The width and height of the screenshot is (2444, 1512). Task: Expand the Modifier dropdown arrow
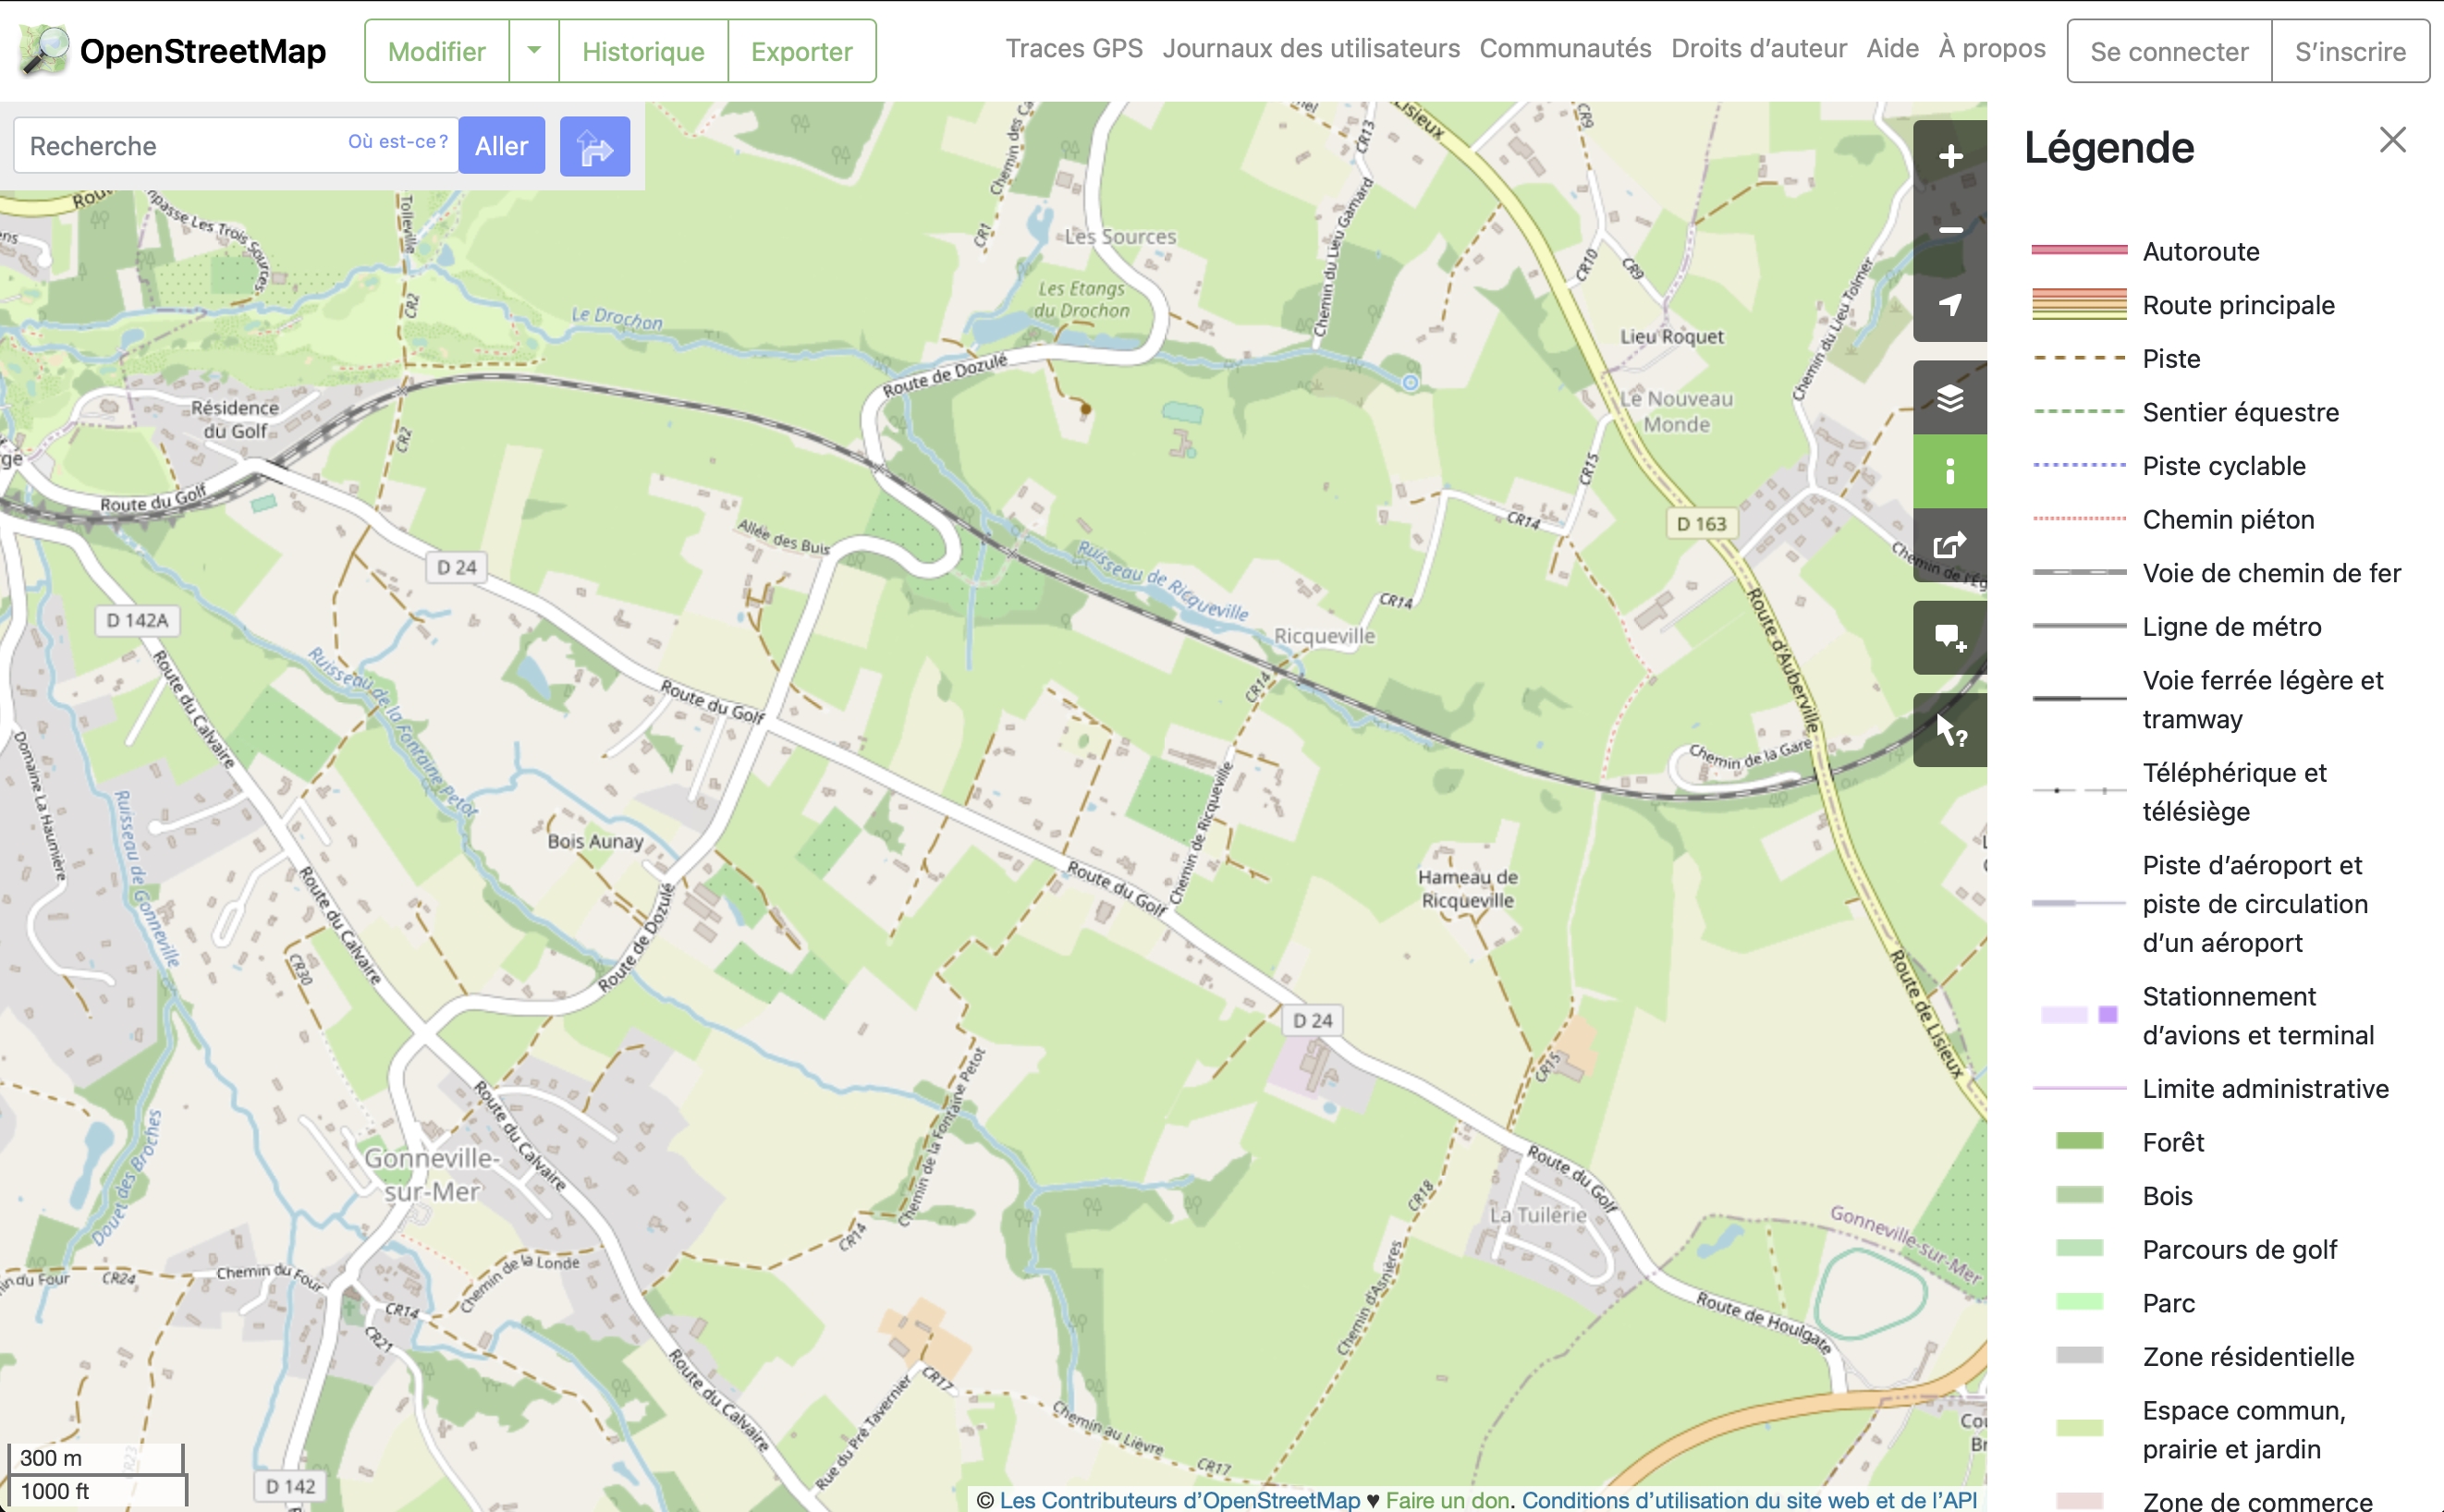coord(534,51)
